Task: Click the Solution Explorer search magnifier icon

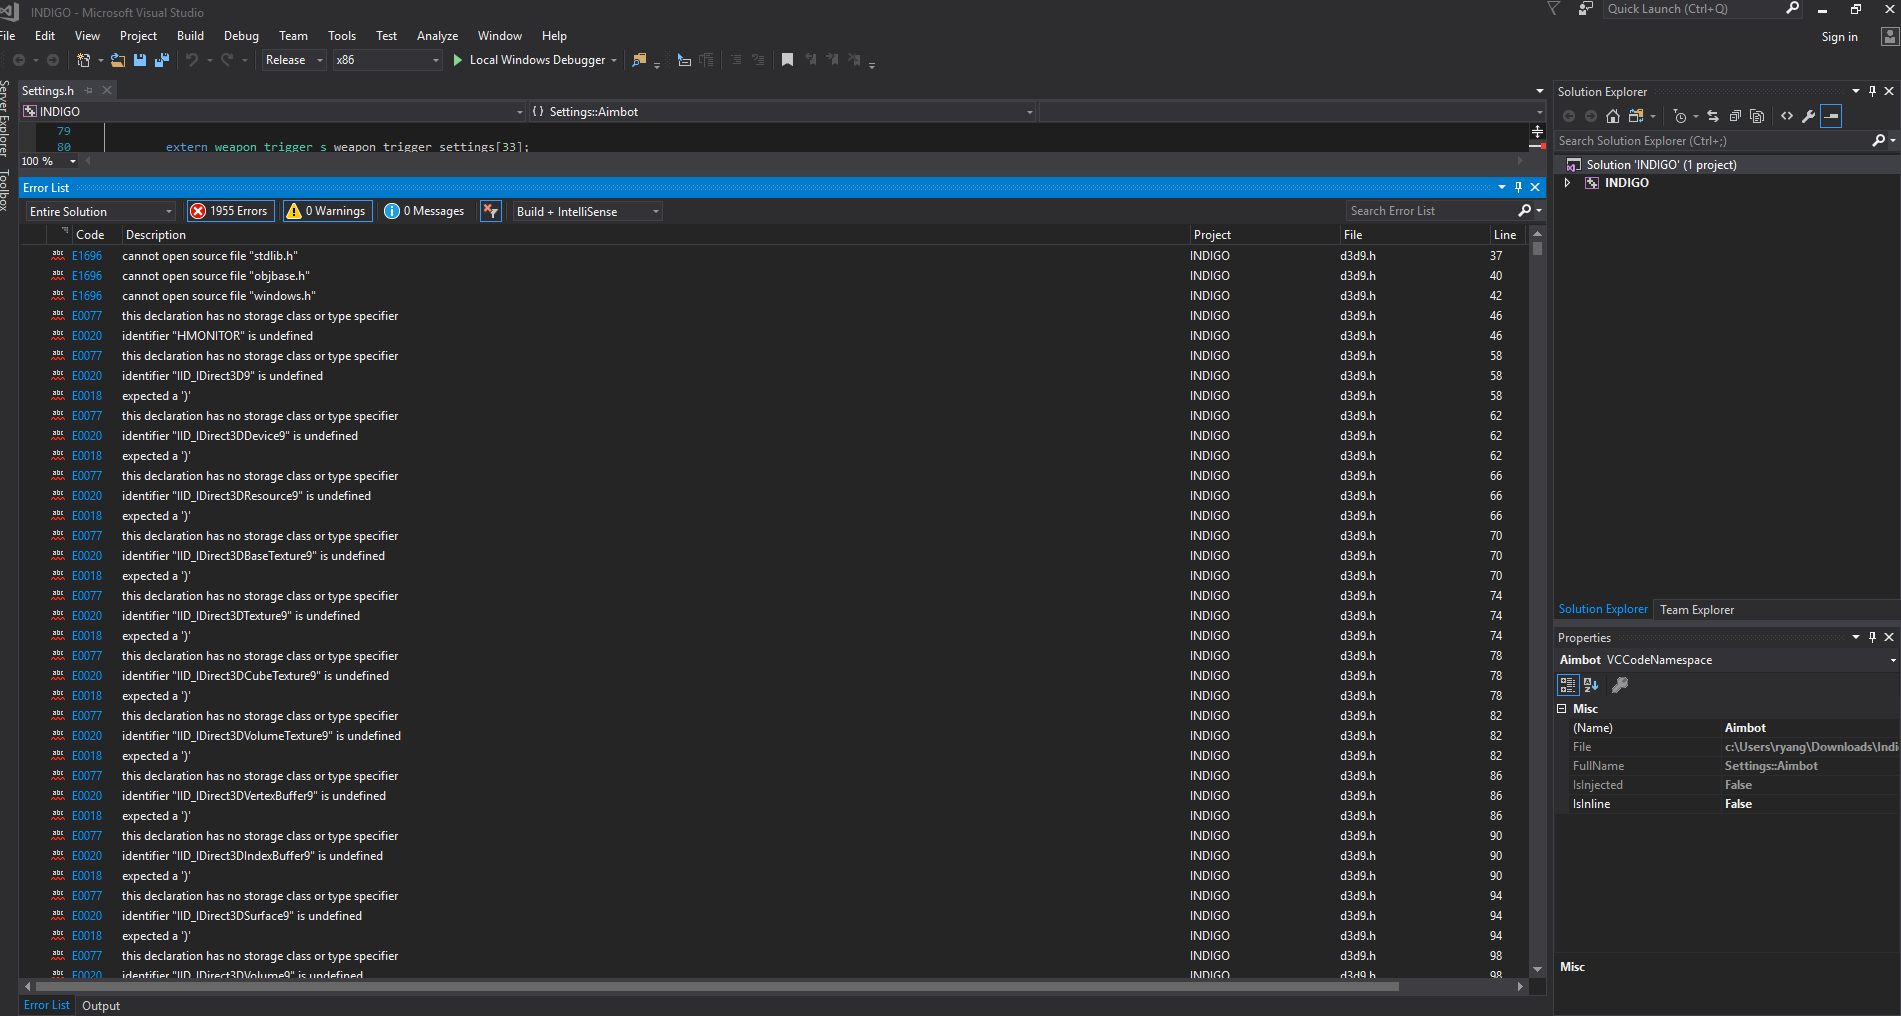Action: coord(1879,141)
